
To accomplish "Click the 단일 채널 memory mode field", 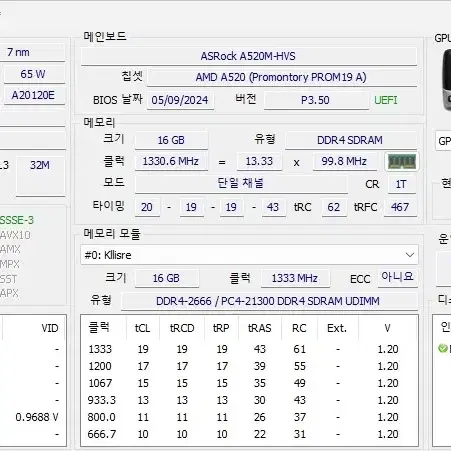I will [241, 183].
